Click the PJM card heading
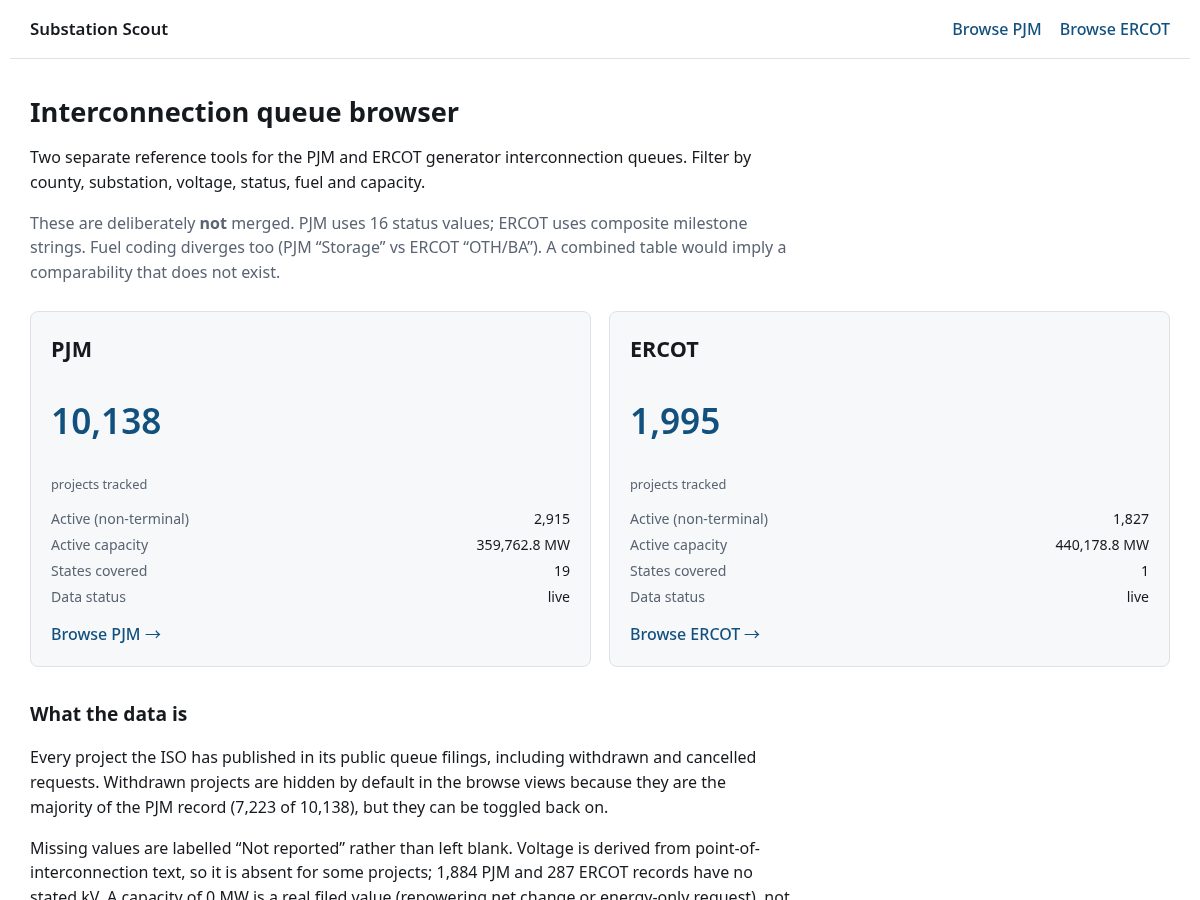 pyautogui.click(x=71, y=349)
